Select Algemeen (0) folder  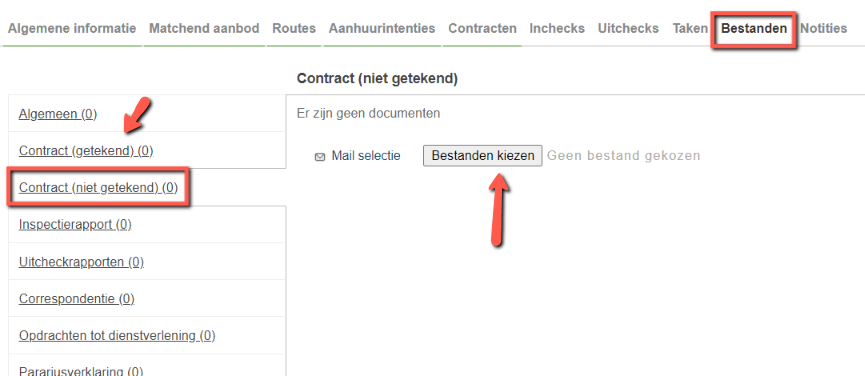(x=58, y=114)
